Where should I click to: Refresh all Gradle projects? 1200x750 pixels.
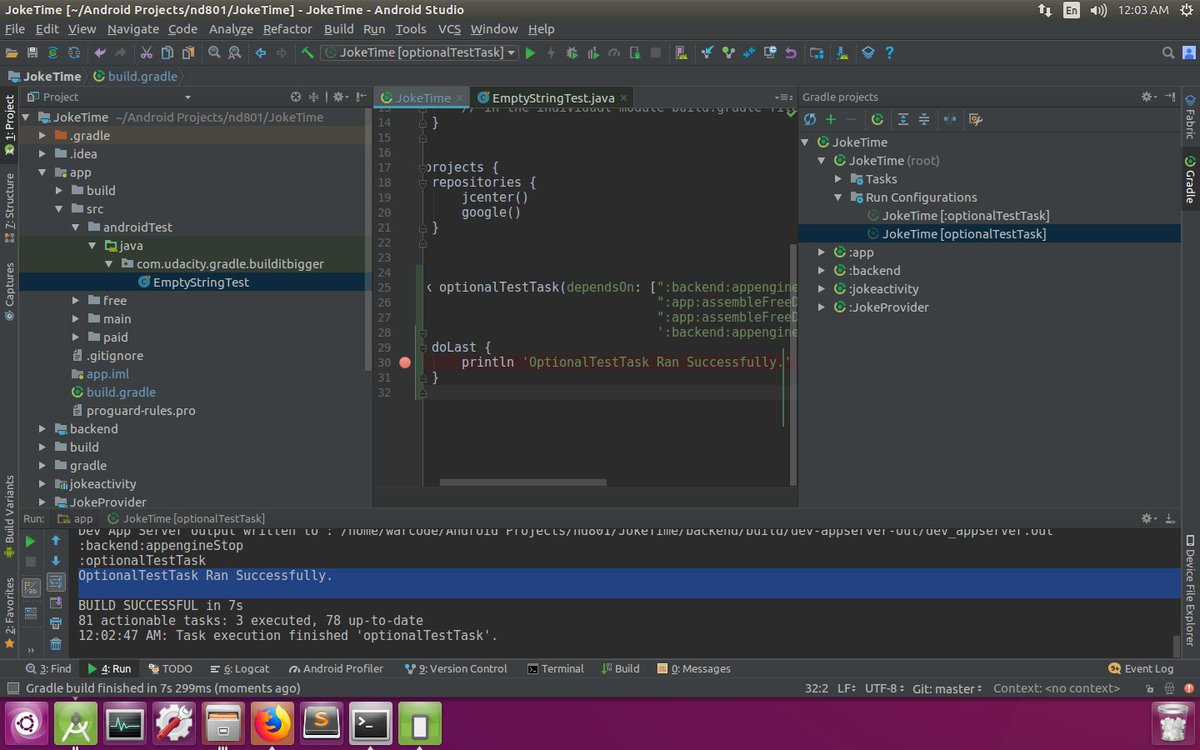[810, 119]
